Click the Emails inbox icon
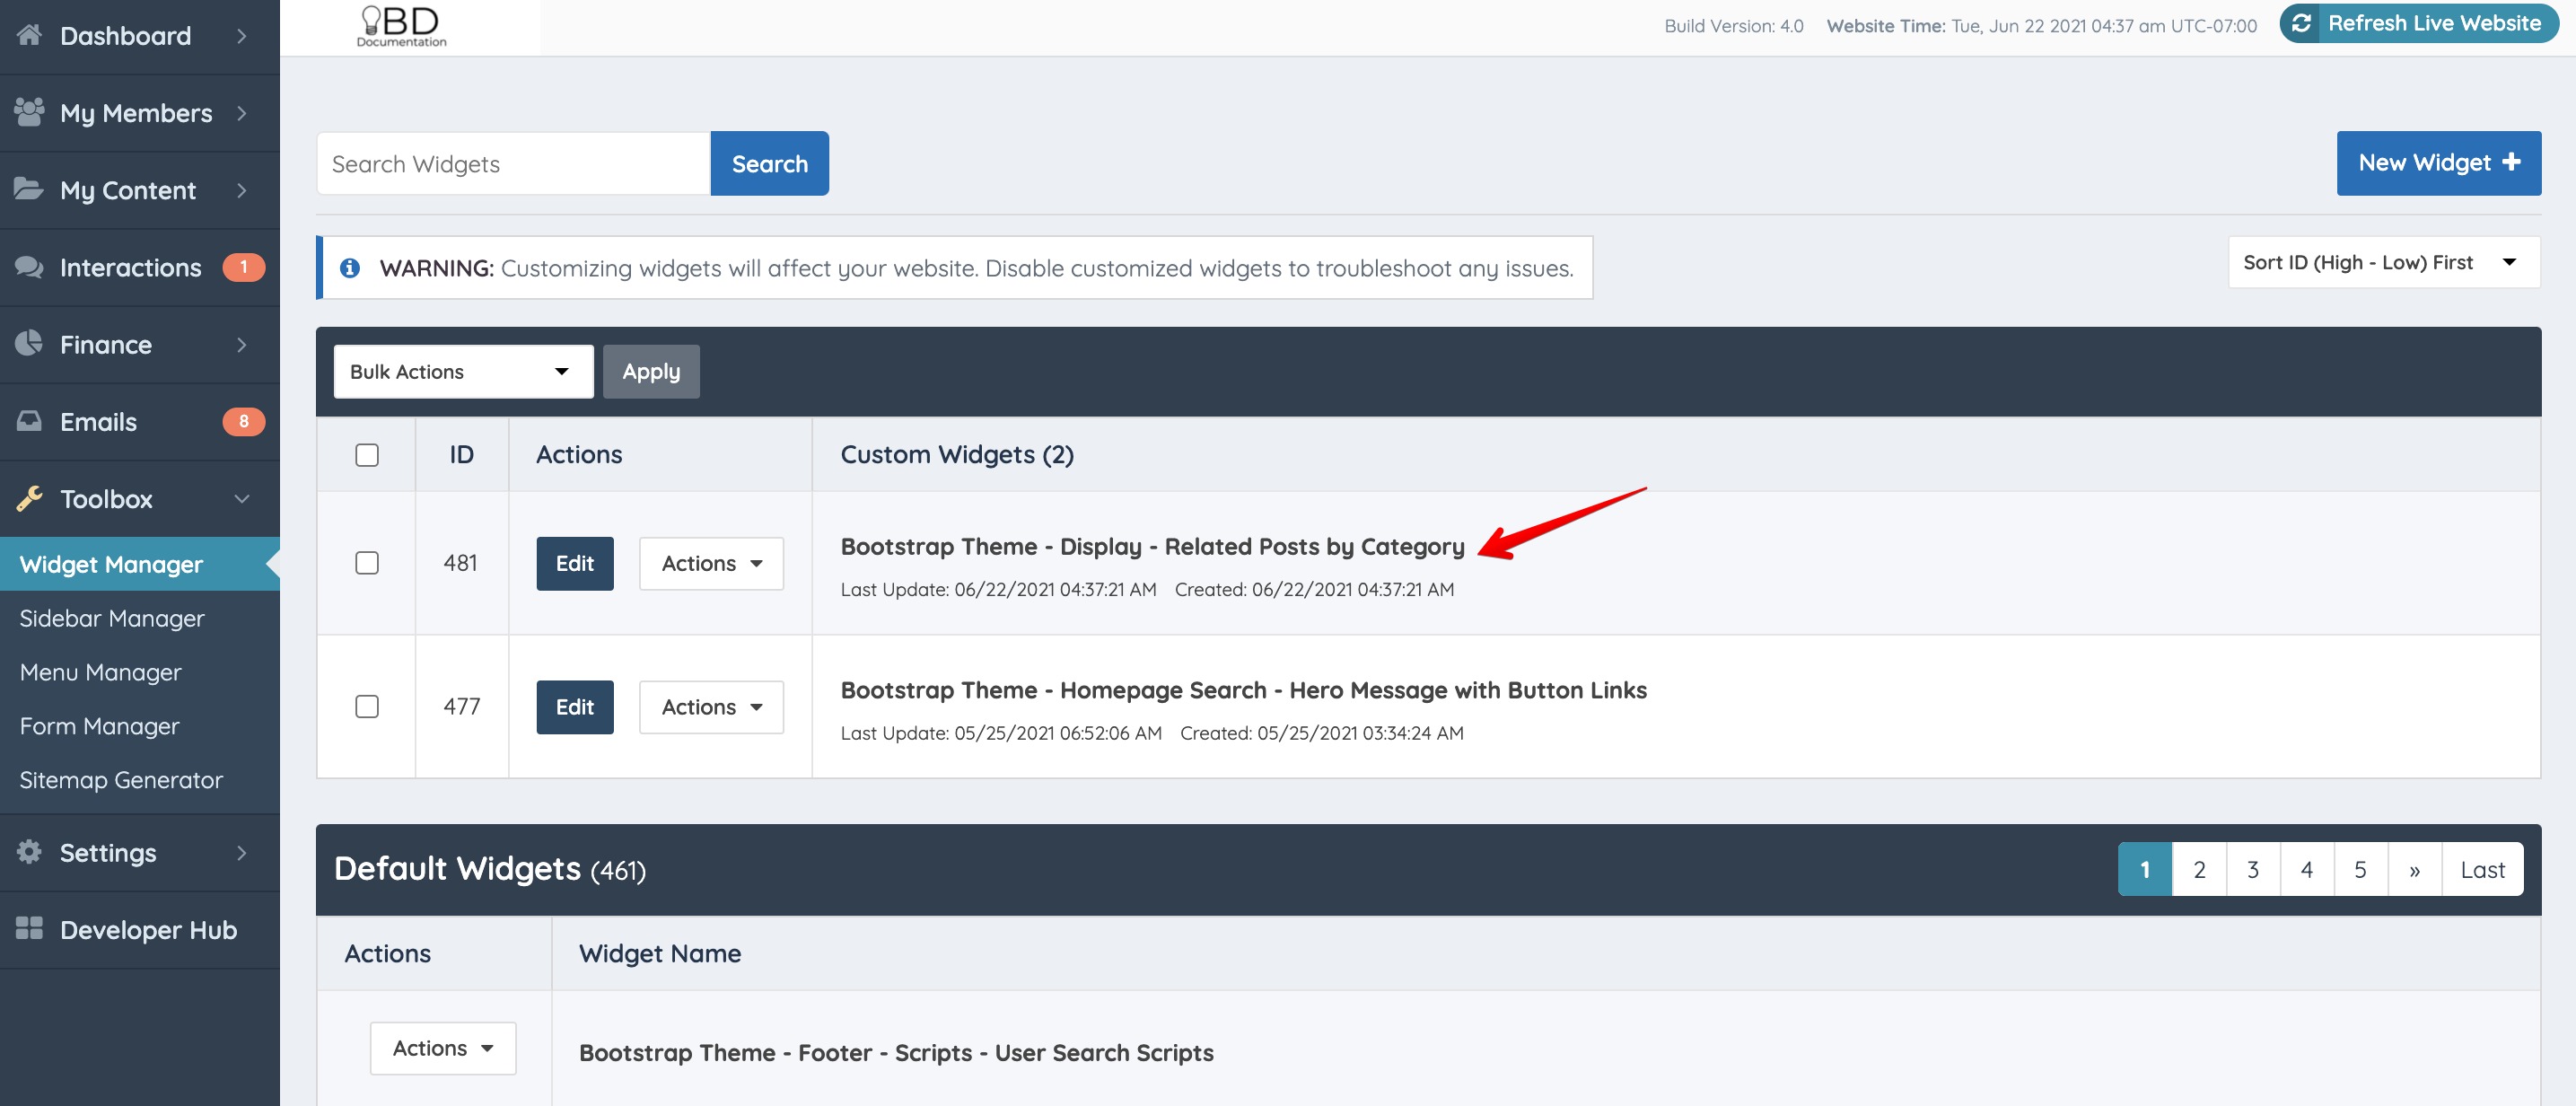 pyautogui.click(x=29, y=421)
